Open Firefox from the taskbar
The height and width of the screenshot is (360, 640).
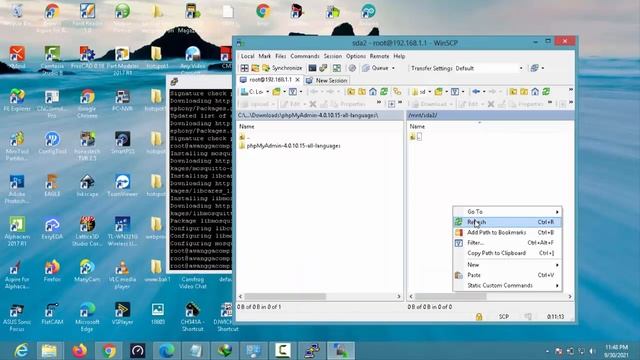(79, 351)
